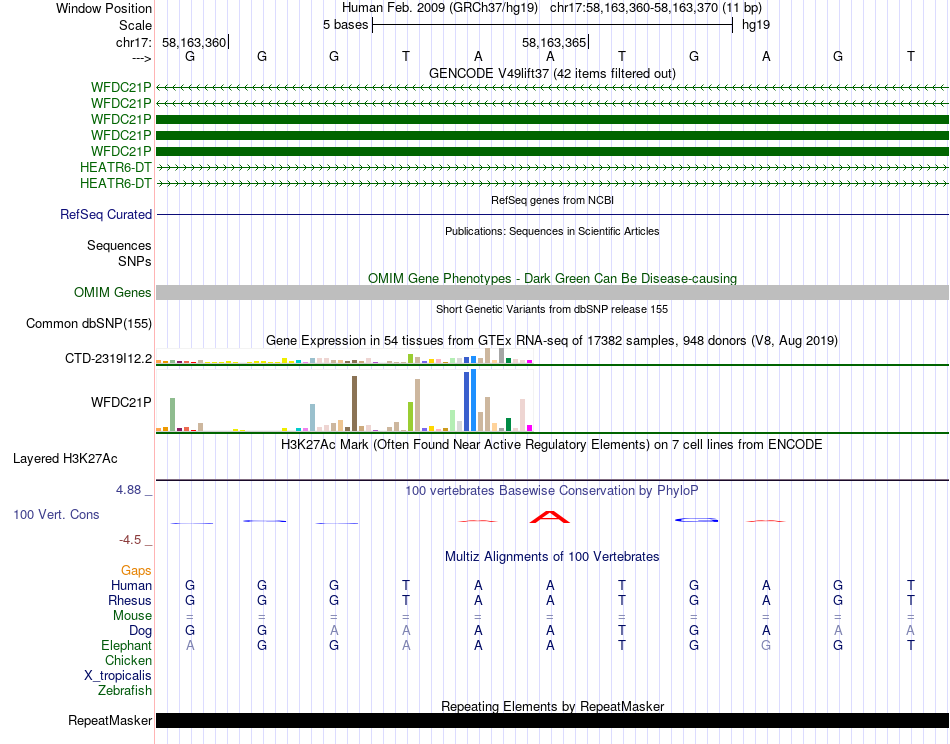Select the X_tropicalis species row label
950x744 pixels.
tap(118, 676)
